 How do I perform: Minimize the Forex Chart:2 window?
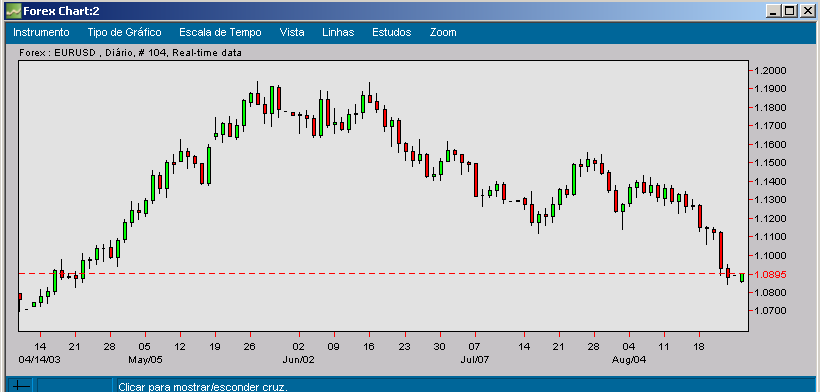(772, 10)
